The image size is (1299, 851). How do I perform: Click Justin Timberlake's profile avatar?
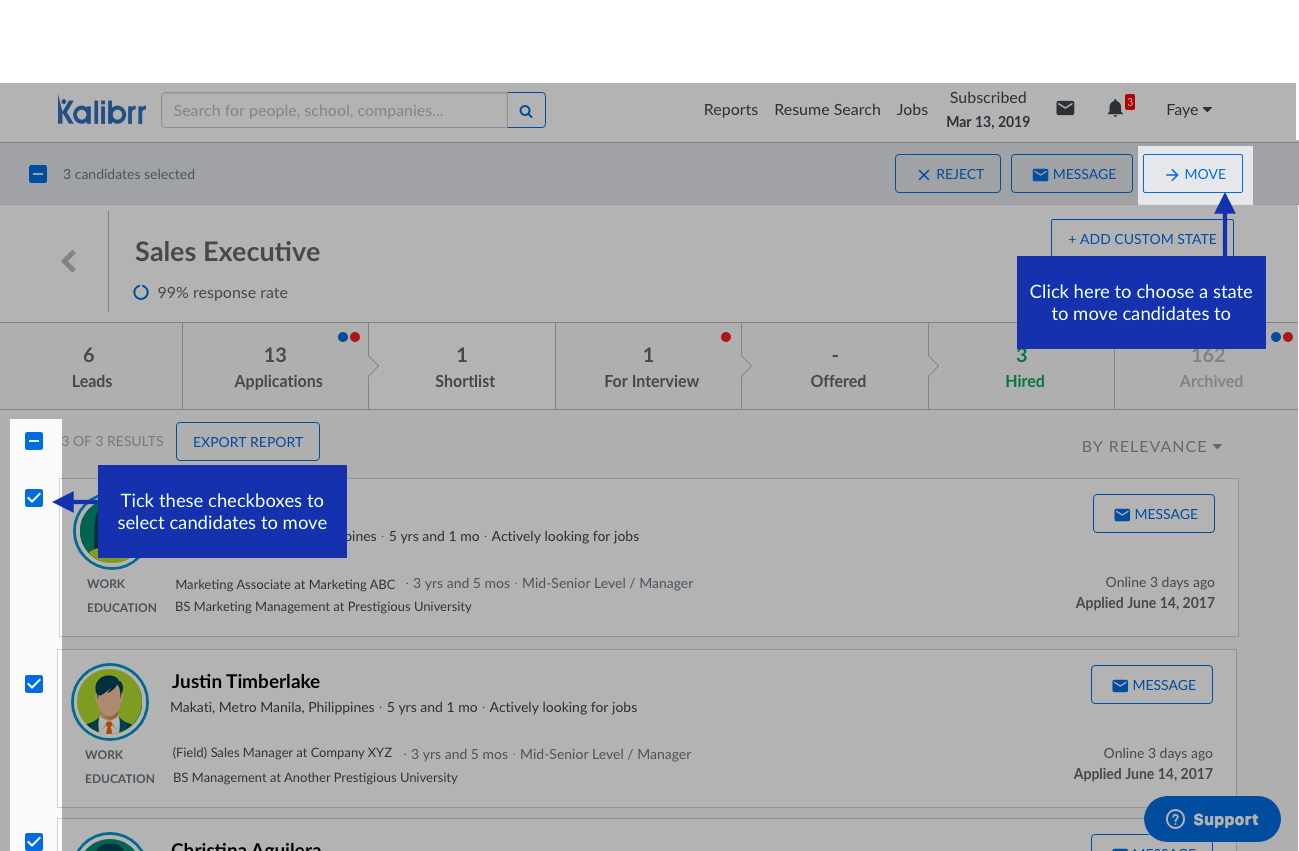(x=110, y=702)
